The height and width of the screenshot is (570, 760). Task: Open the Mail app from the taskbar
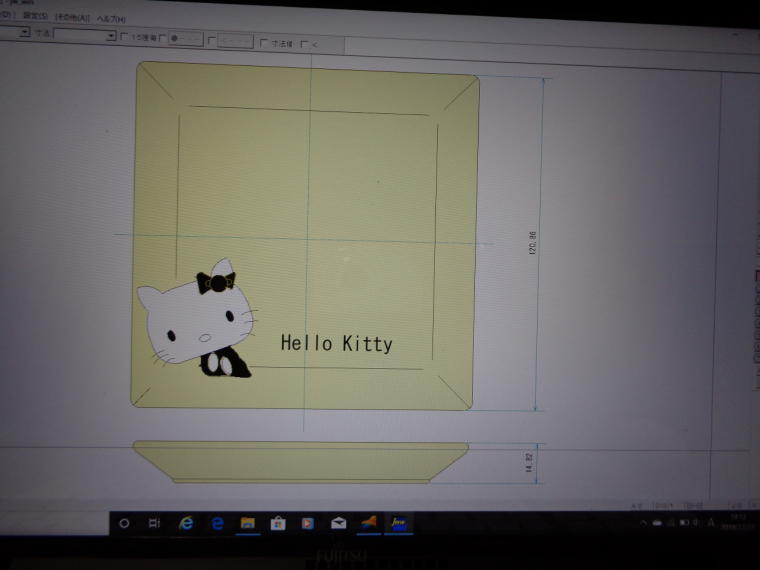click(338, 523)
